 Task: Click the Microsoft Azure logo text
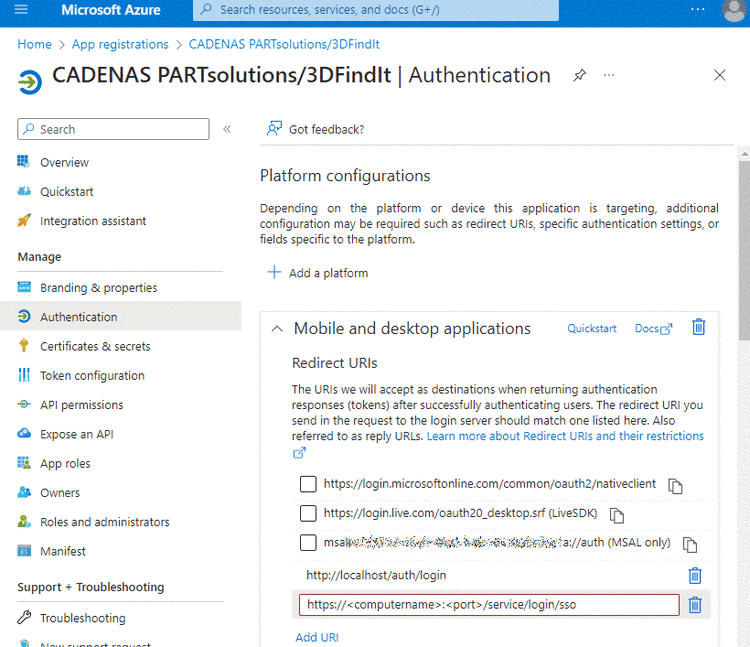click(111, 10)
